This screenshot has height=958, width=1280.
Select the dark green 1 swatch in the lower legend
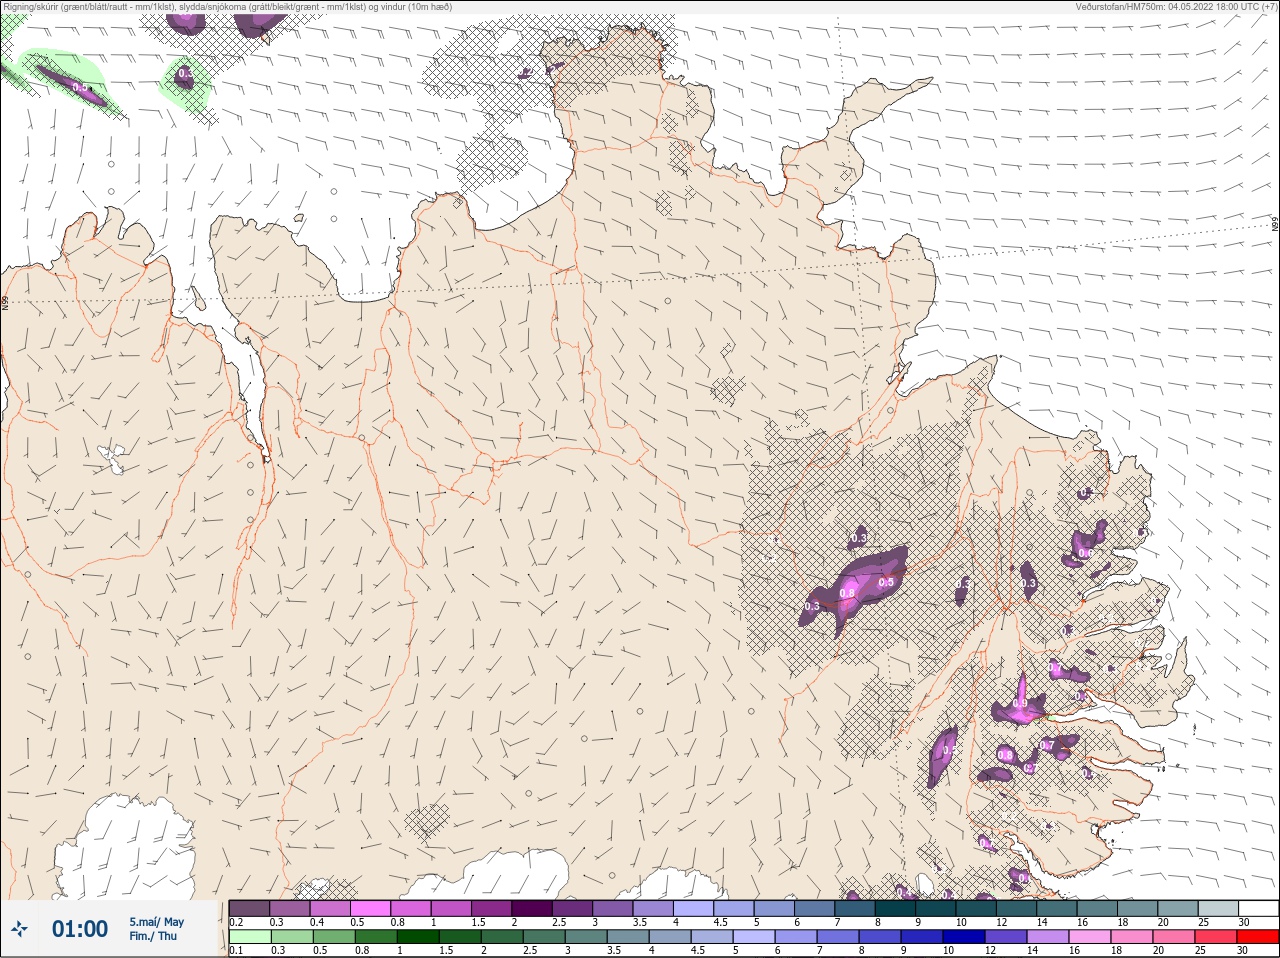click(x=418, y=937)
